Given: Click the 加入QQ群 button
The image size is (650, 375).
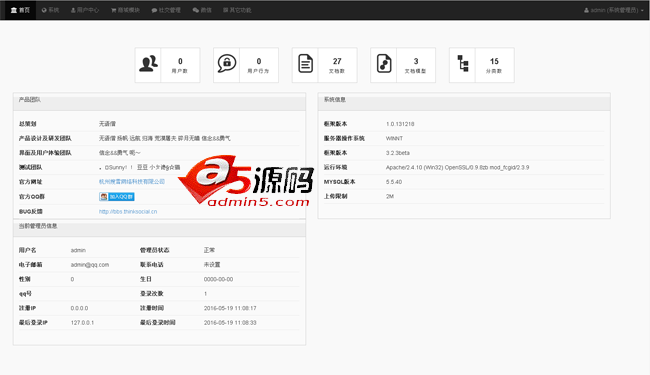Looking at the screenshot, I should 116,196.
